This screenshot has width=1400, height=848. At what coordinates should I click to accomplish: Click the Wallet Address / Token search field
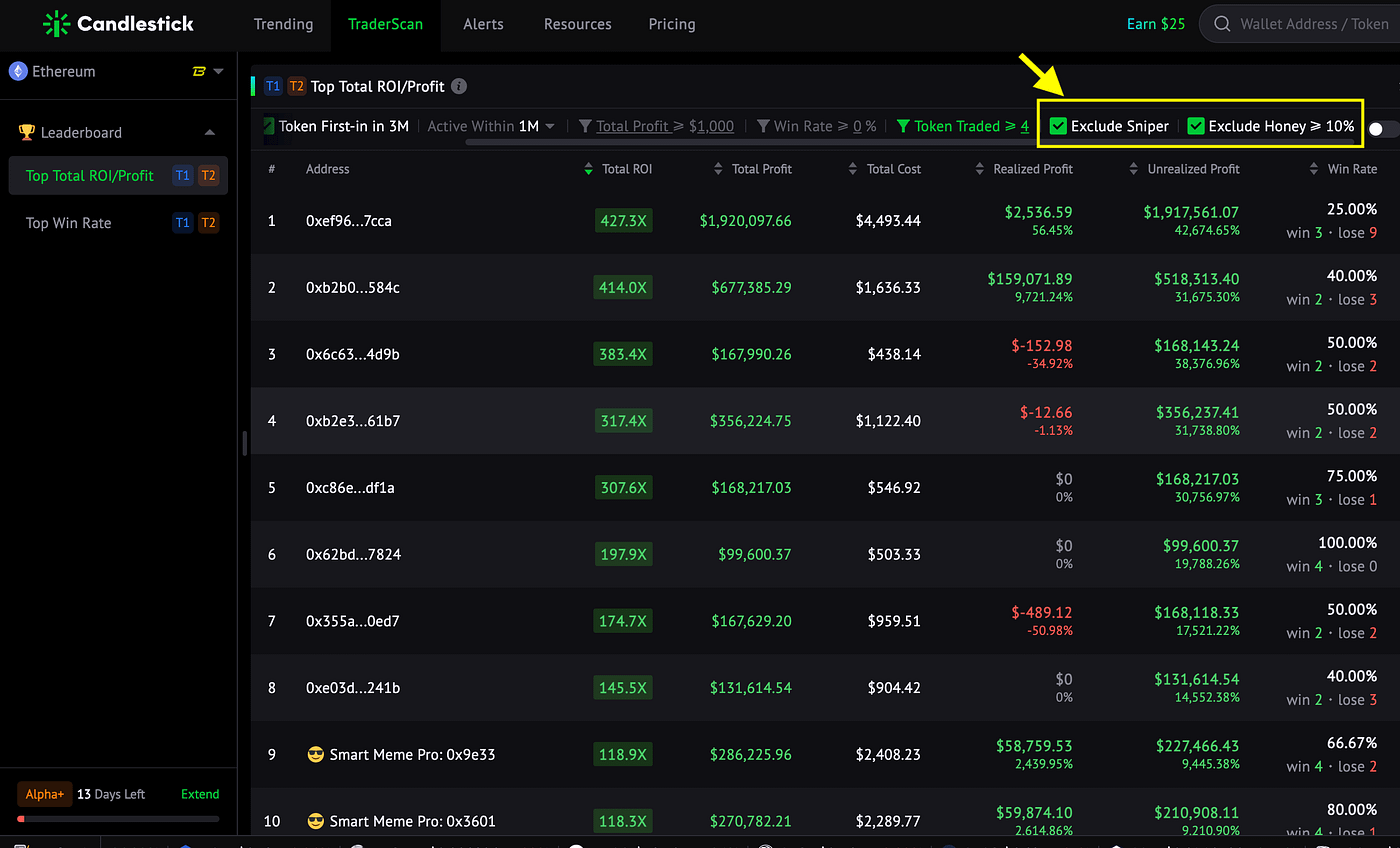1300,24
